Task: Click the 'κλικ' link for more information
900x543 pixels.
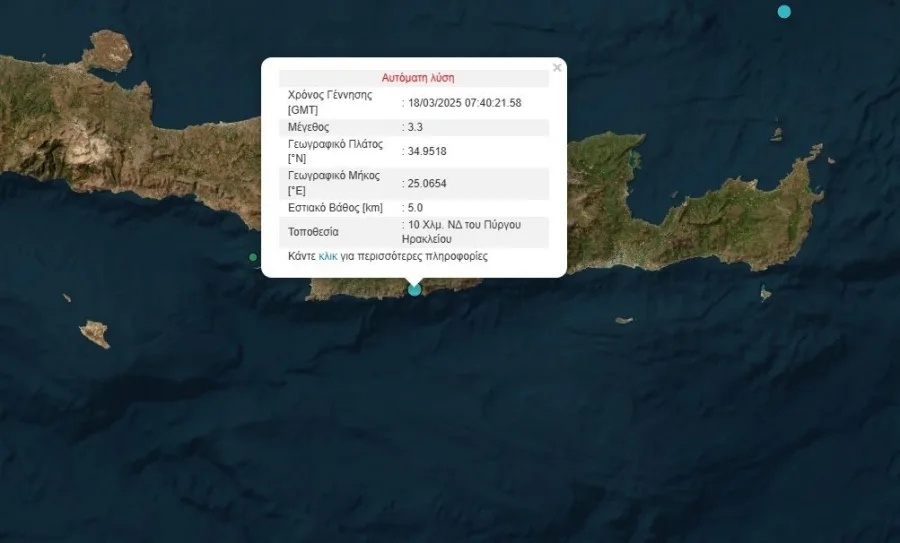Action: tap(328, 257)
